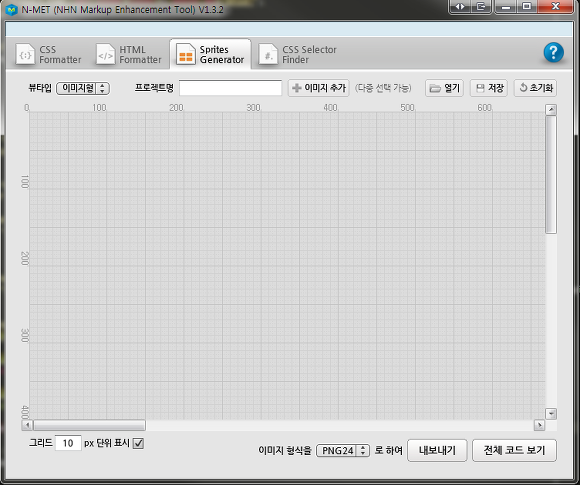Click the 이미지 추가 button
580x485 pixels.
click(318, 88)
